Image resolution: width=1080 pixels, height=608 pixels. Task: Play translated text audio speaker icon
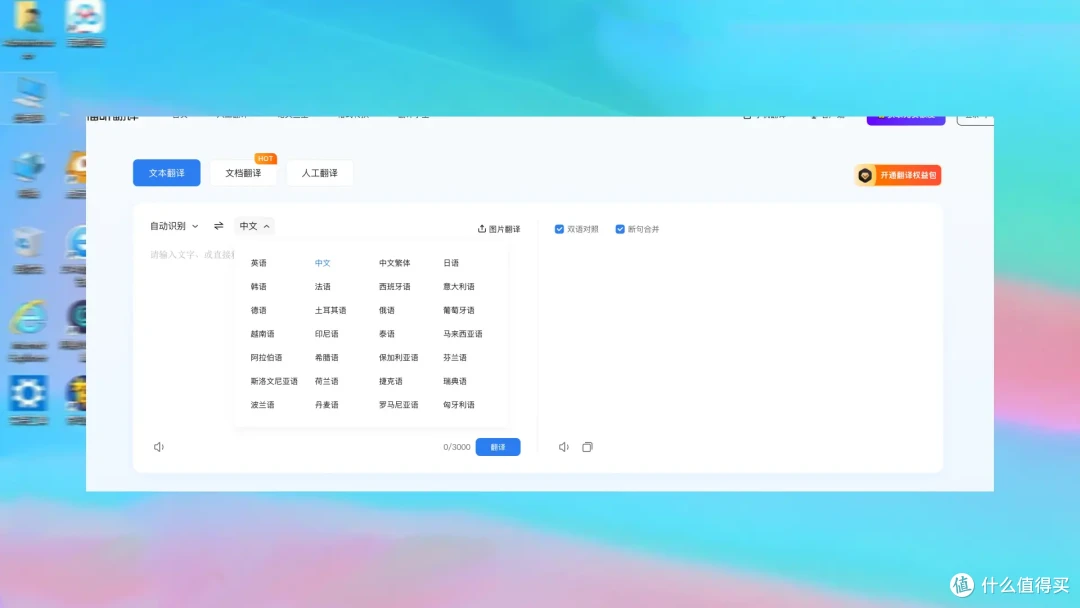point(563,447)
